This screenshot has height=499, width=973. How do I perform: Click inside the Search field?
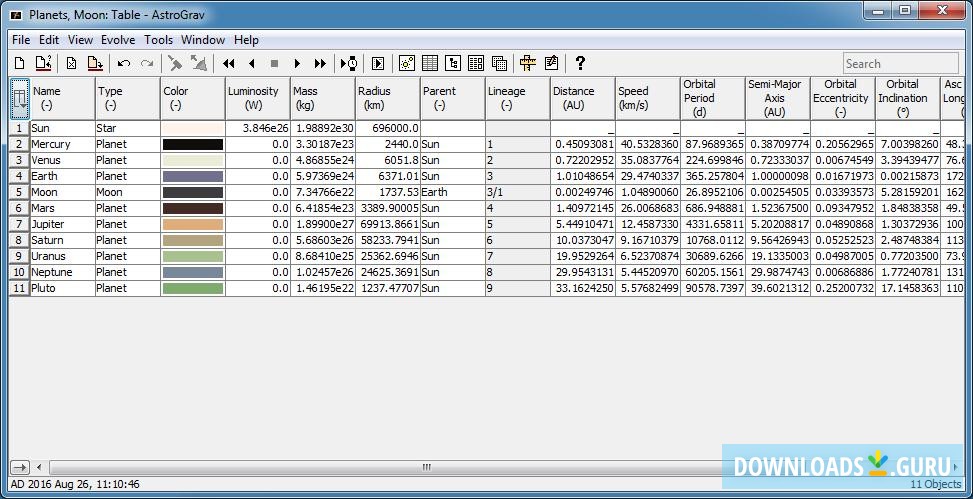pos(900,63)
